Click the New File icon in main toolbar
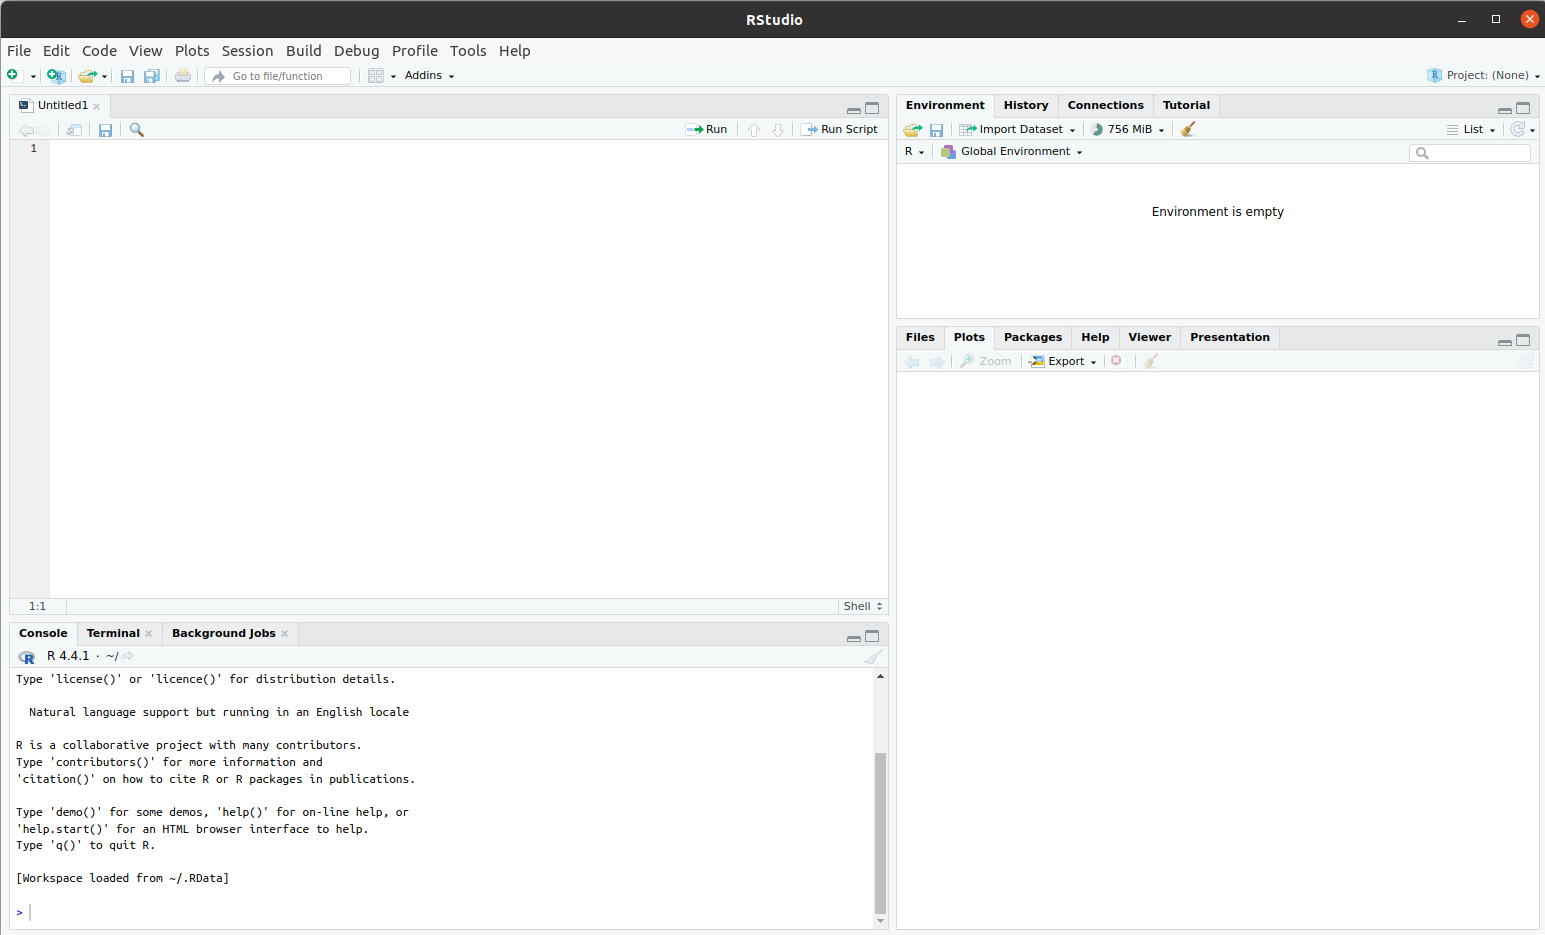The height and width of the screenshot is (935, 1545). (13, 75)
